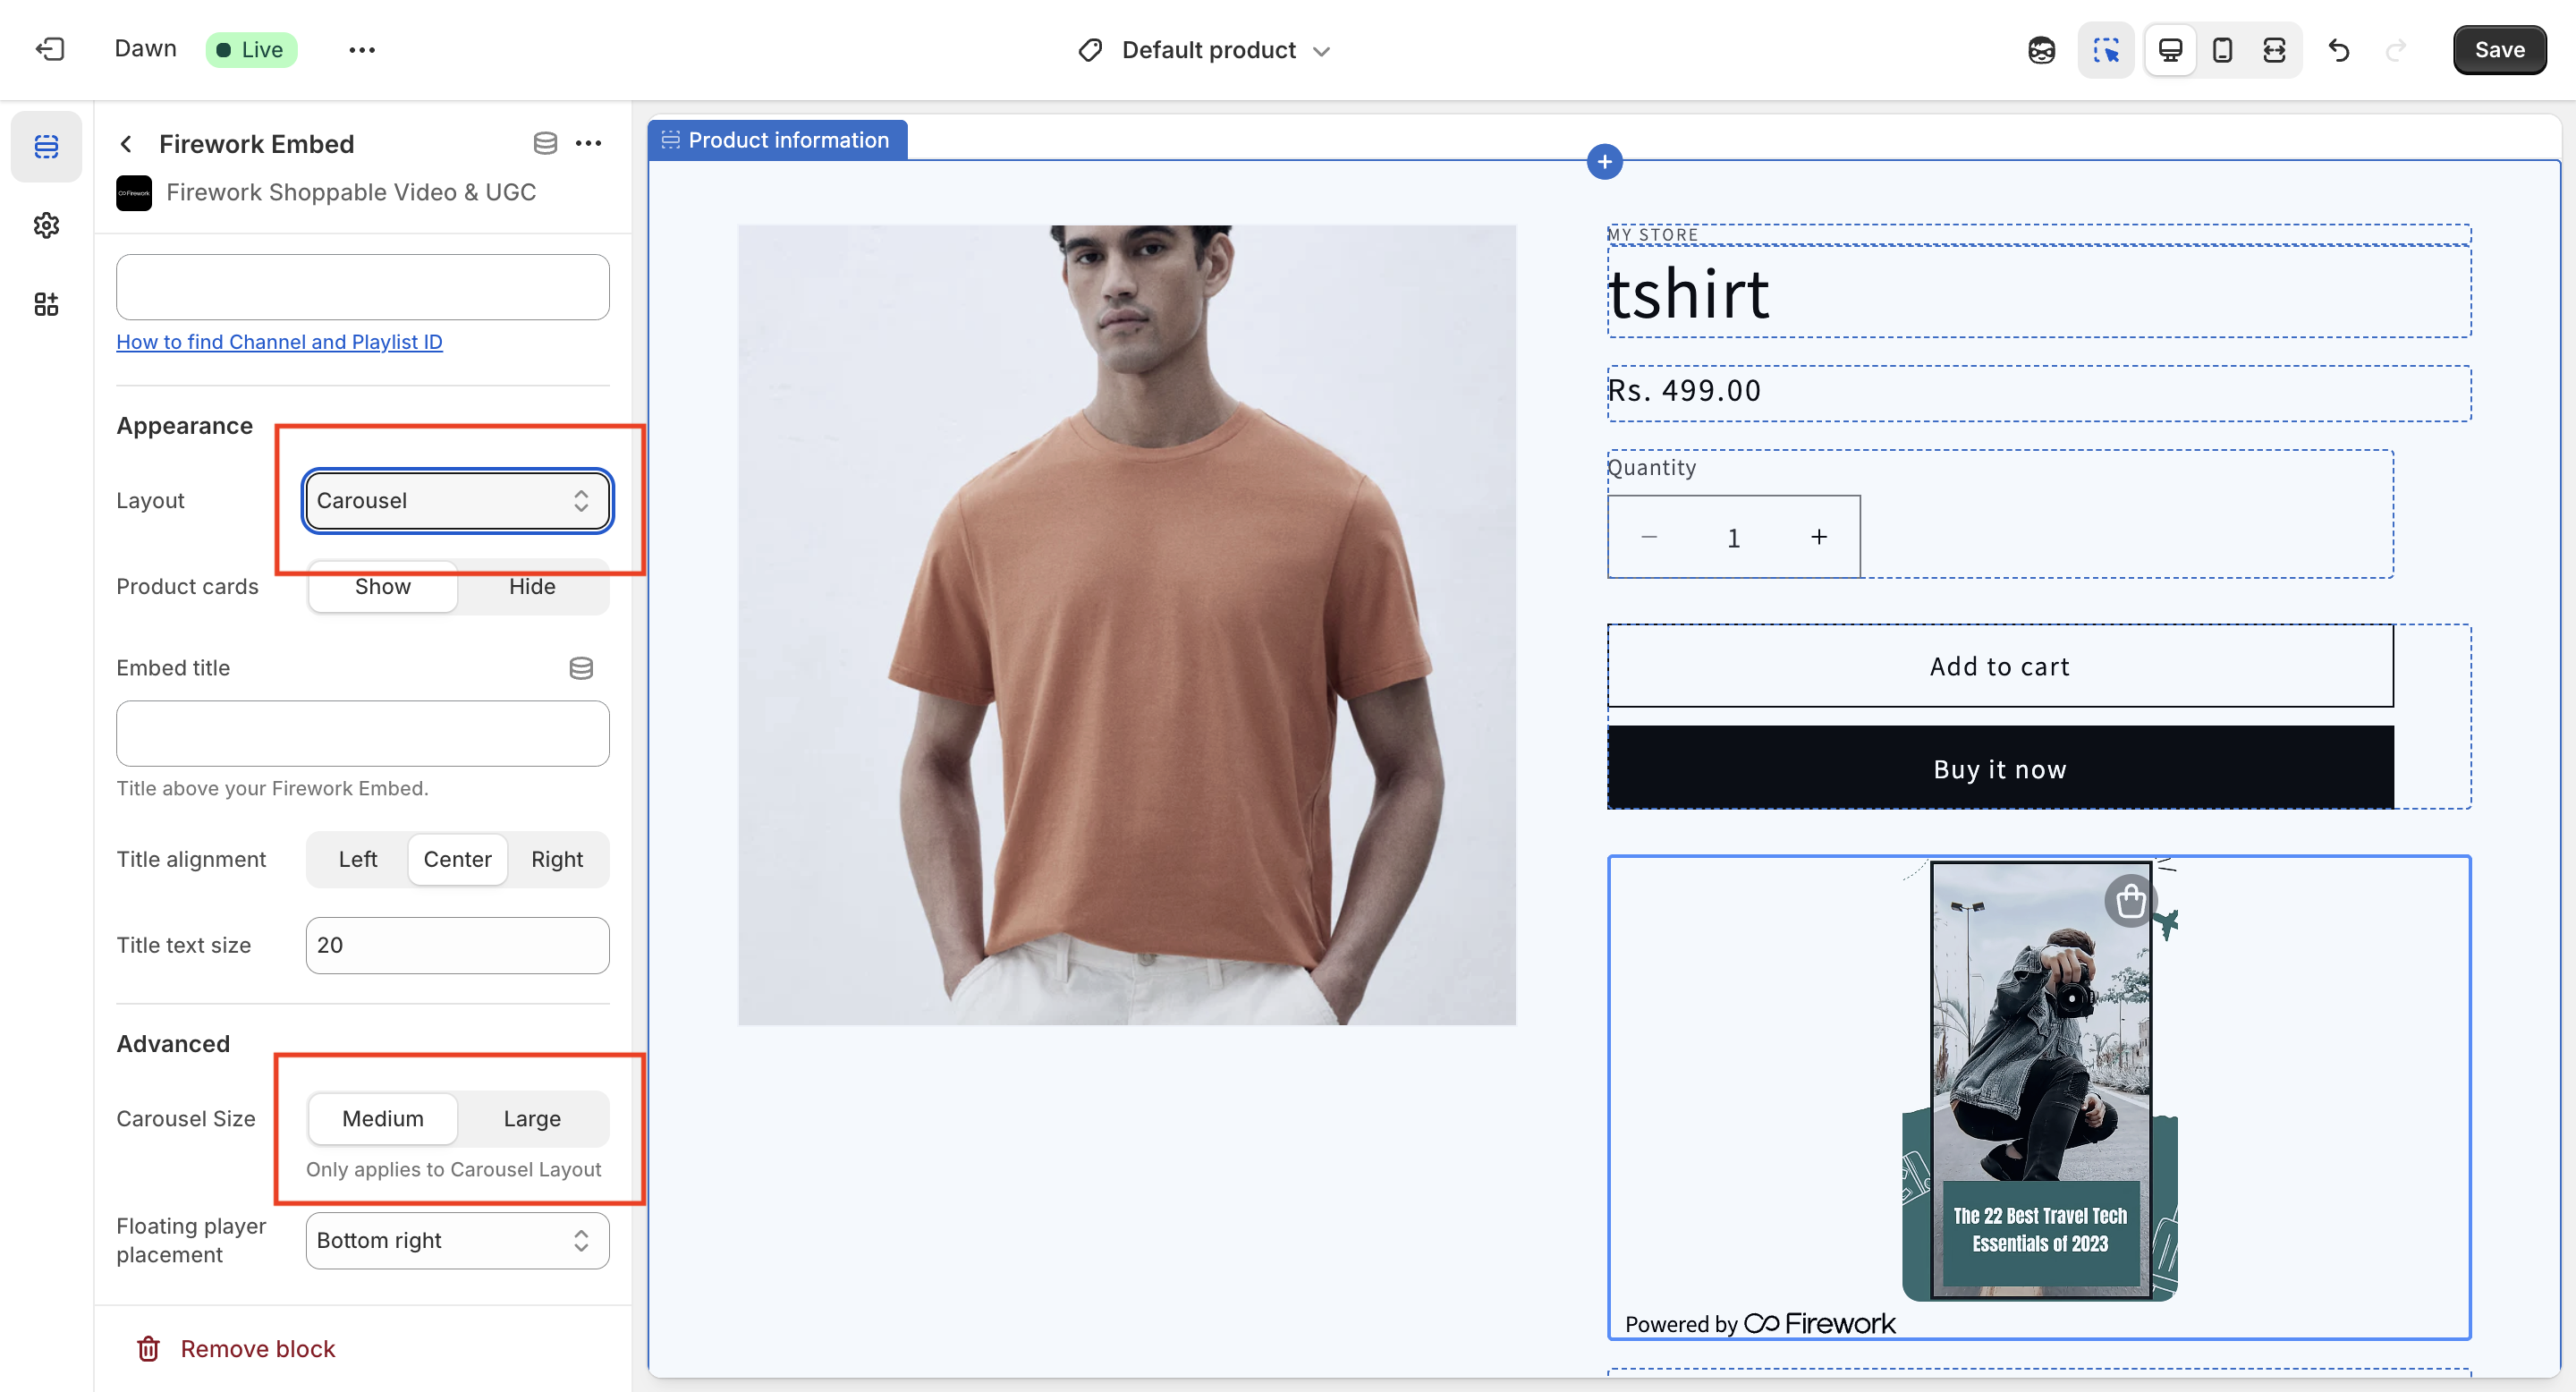Connect dynamic source for Embed title
This screenshot has width=2576, height=1392.
[x=581, y=668]
